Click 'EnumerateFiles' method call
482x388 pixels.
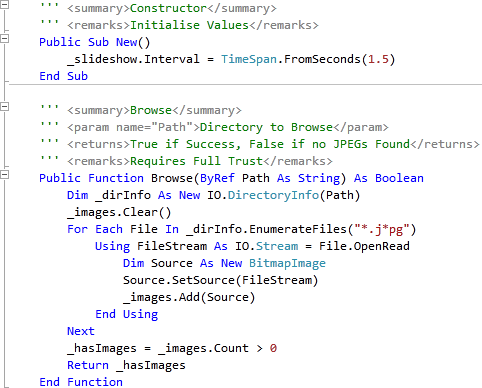[298, 229]
